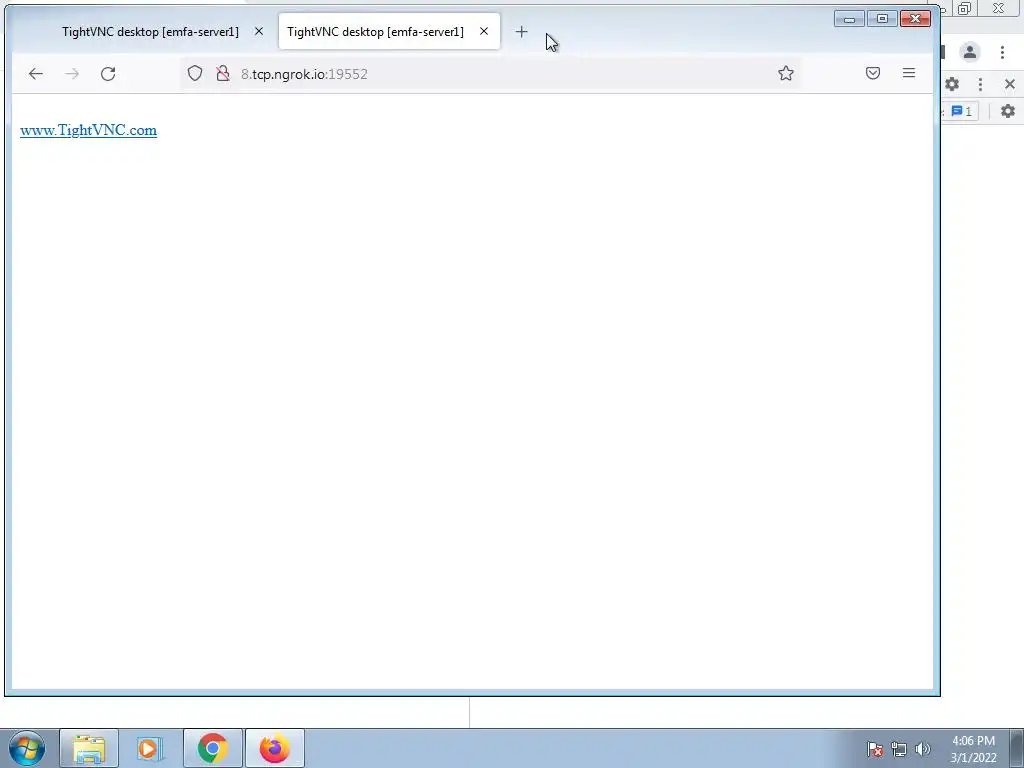Click the clock showing 4:06 PM
1024x768 pixels.
[x=973, y=749]
